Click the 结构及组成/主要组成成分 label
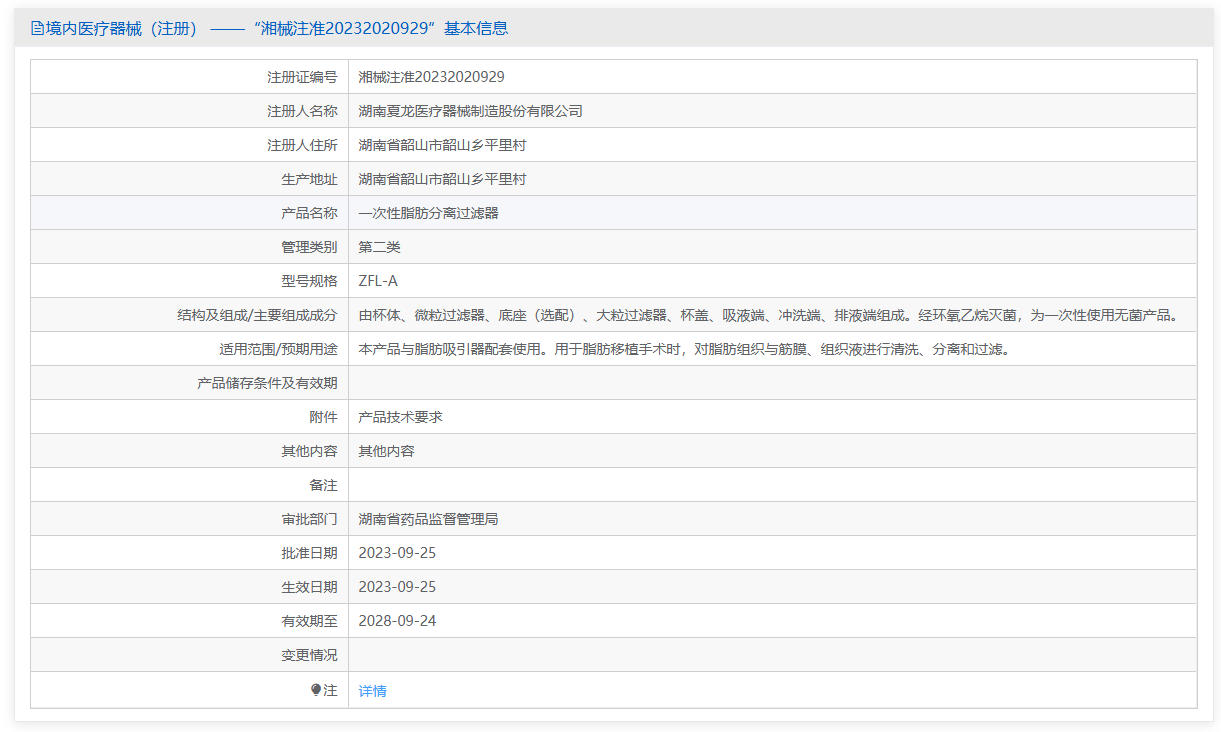The height and width of the screenshot is (732, 1221). (x=257, y=315)
